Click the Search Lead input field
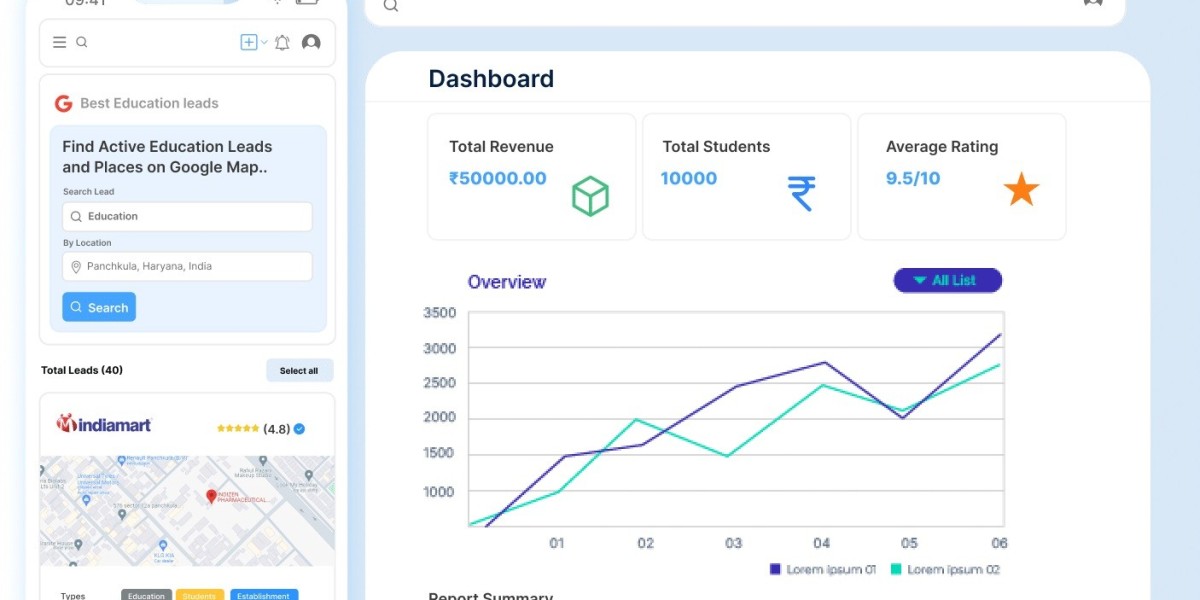The height and width of the screenshot is (600, 1200). (187, 216)
